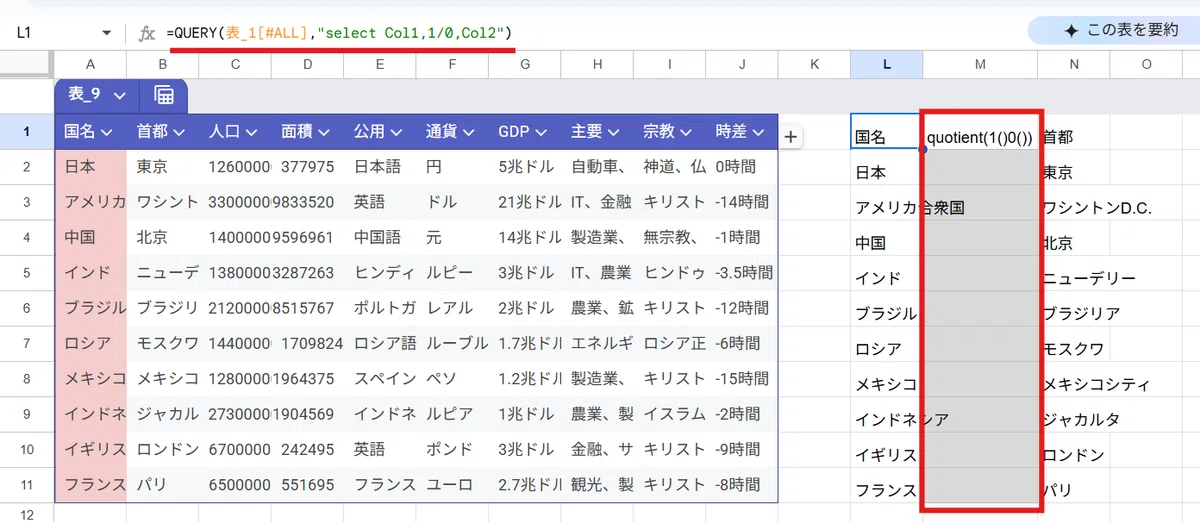Viewport: 1200px width, 522px height.
Task: Select column header O
Action: [x=1146, y=64]
